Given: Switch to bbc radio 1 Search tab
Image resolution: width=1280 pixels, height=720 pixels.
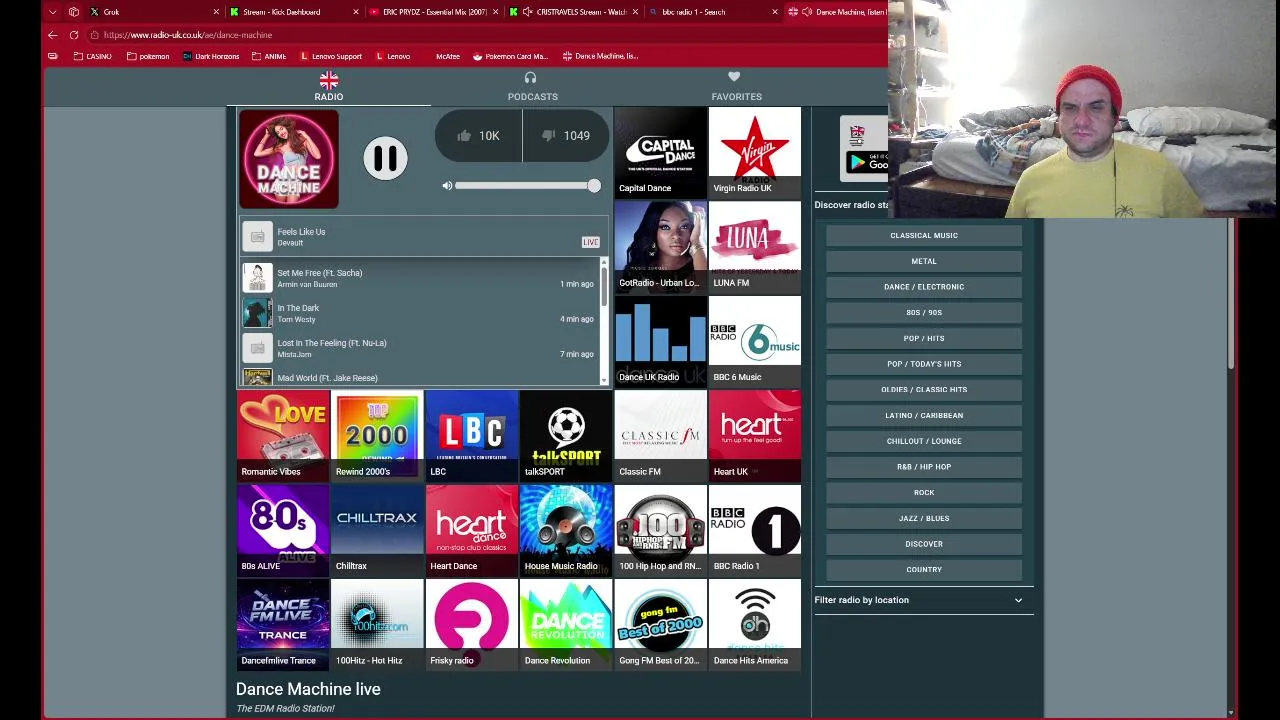Looking at the screenshot, I should pos(712,12).
